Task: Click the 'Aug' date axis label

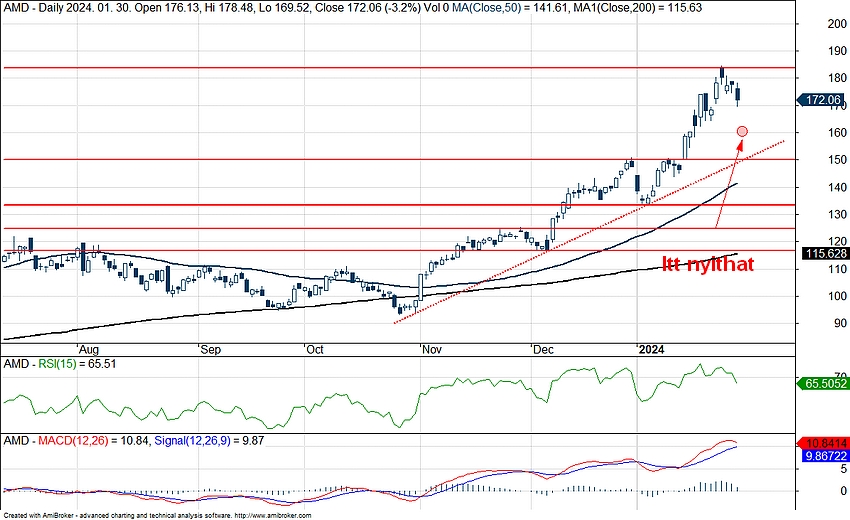Action: coord(88,349)
